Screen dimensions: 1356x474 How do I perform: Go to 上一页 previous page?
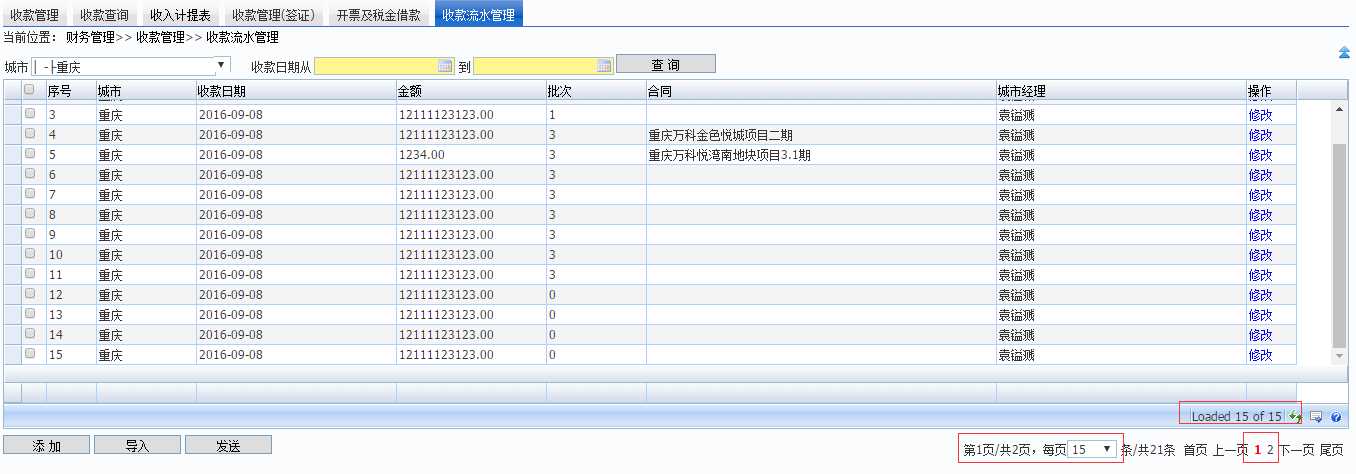click(x=1230, y=450)
